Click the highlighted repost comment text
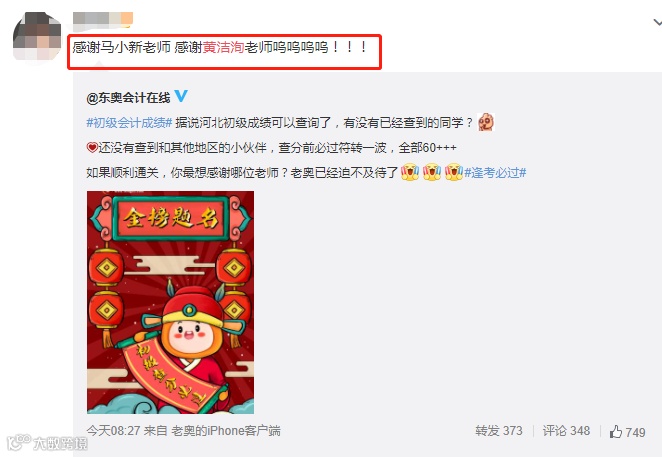The height and width of the screenshot is (457, 662). point(220,47)
